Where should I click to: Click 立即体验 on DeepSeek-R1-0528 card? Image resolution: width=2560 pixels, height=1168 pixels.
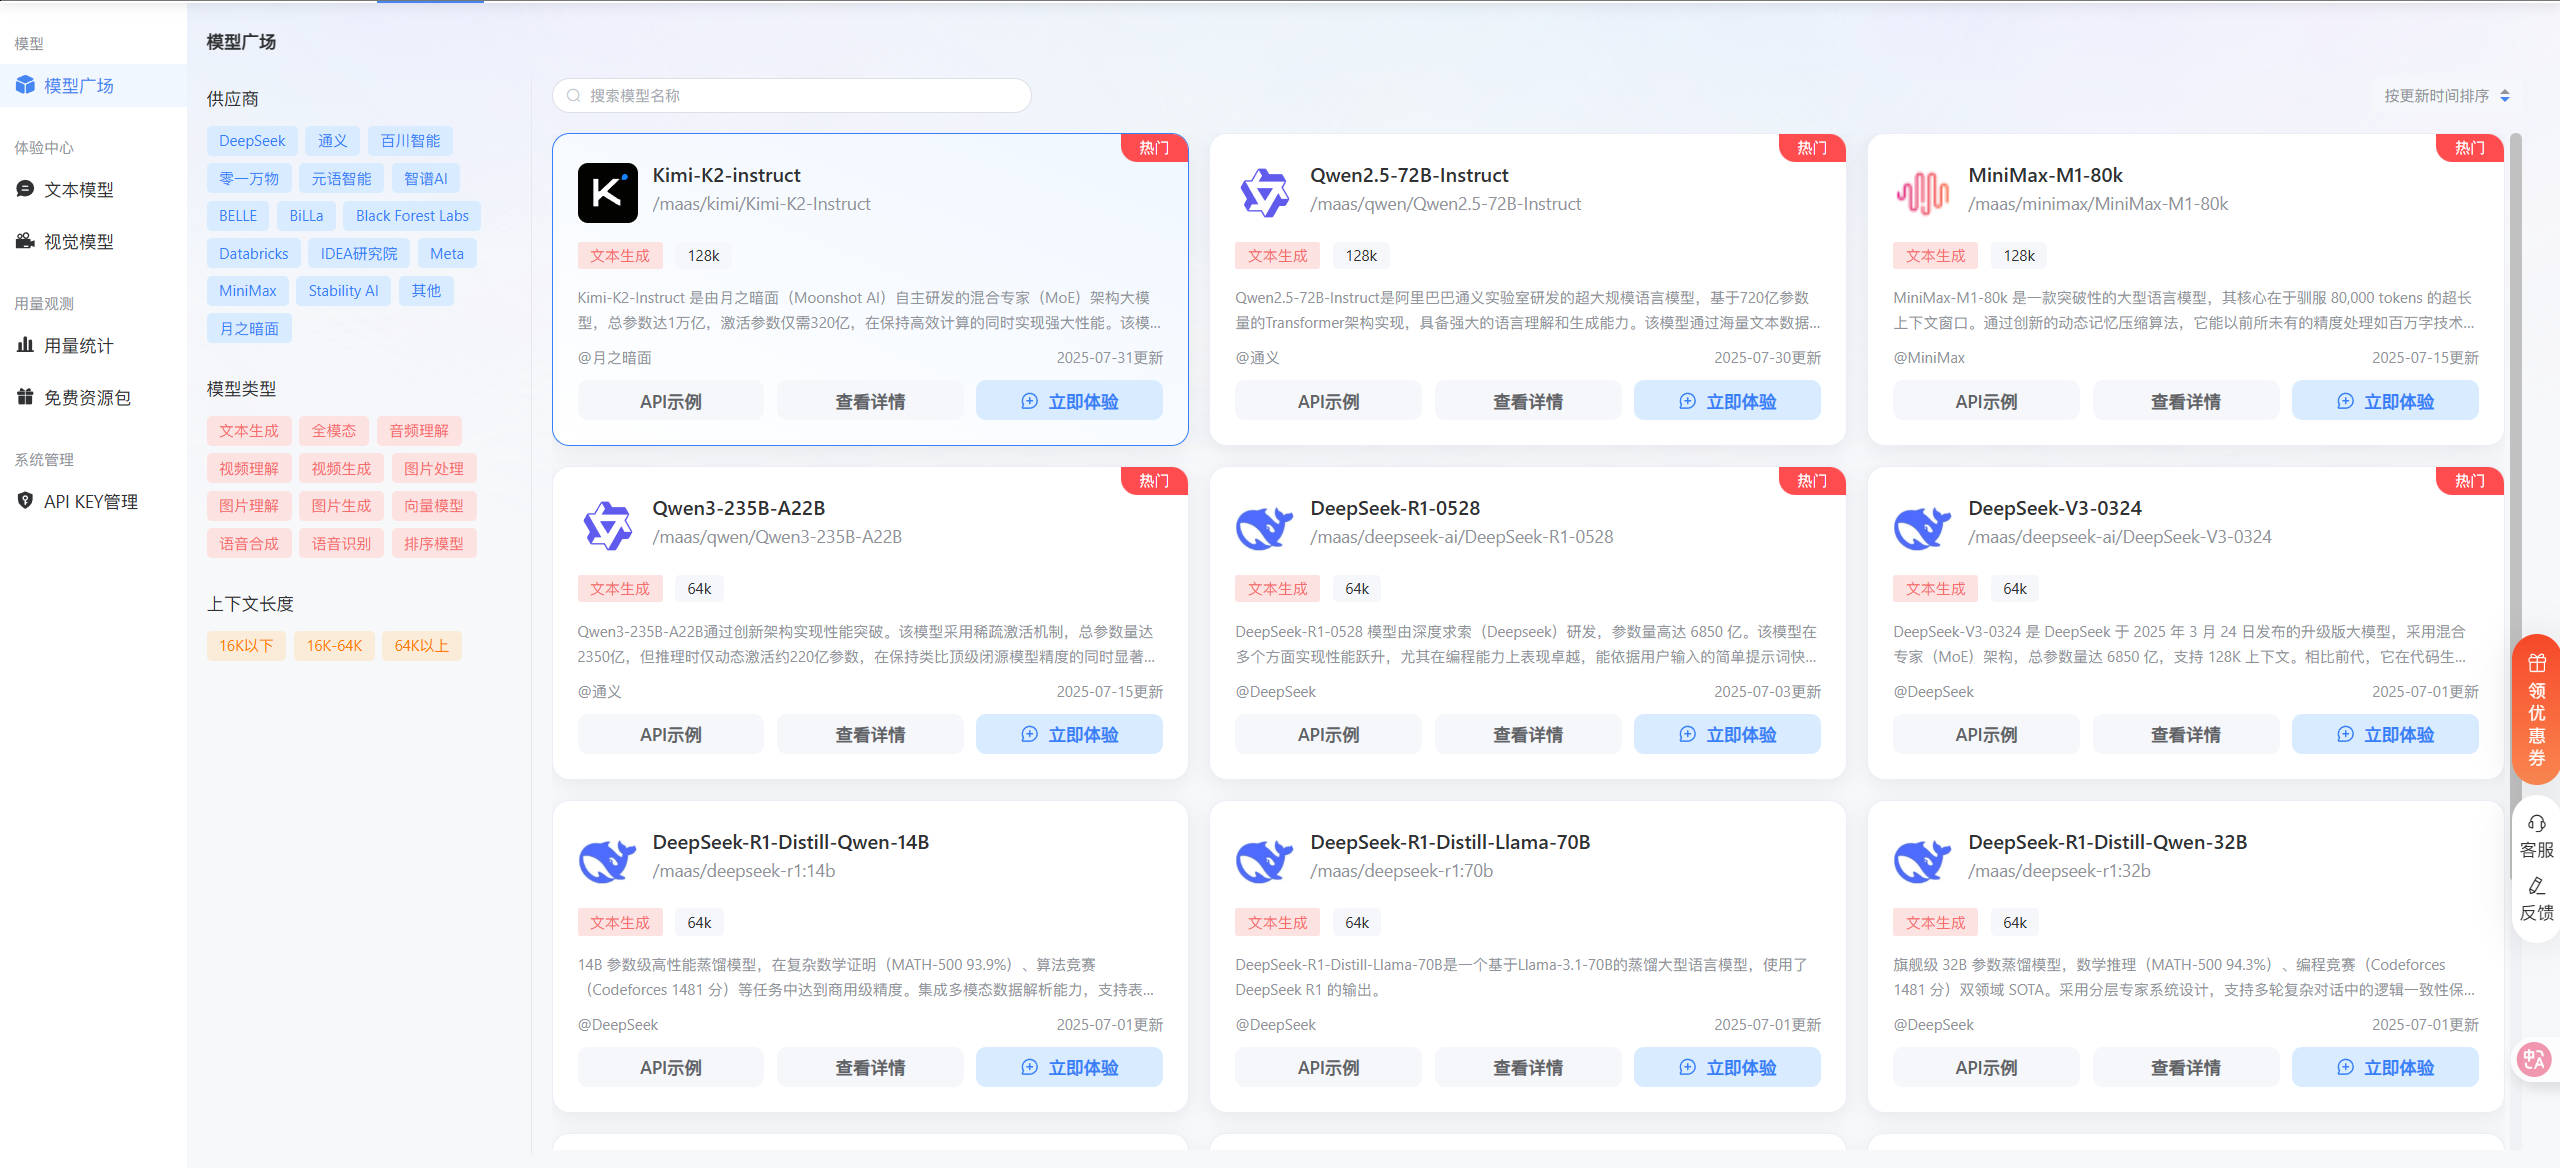[1727, 734]
